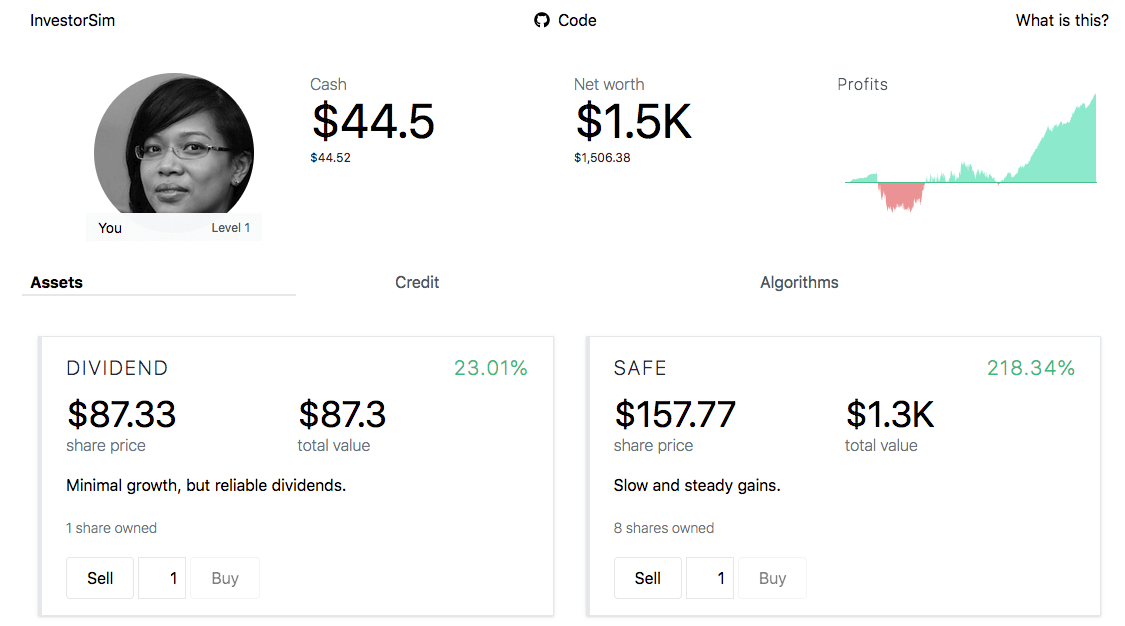Click the Code link in the header
This screenshot has height=626, width=1125.
(x=578, y=19)
